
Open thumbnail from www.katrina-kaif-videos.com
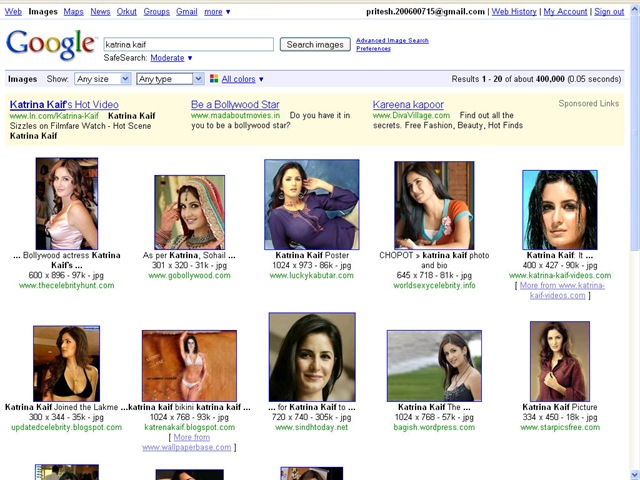(560, 210)
